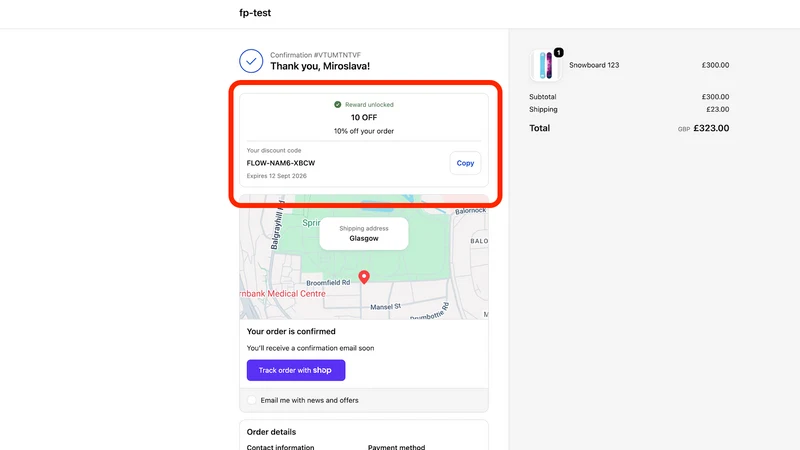Click the red map location pin

point(364,277)
